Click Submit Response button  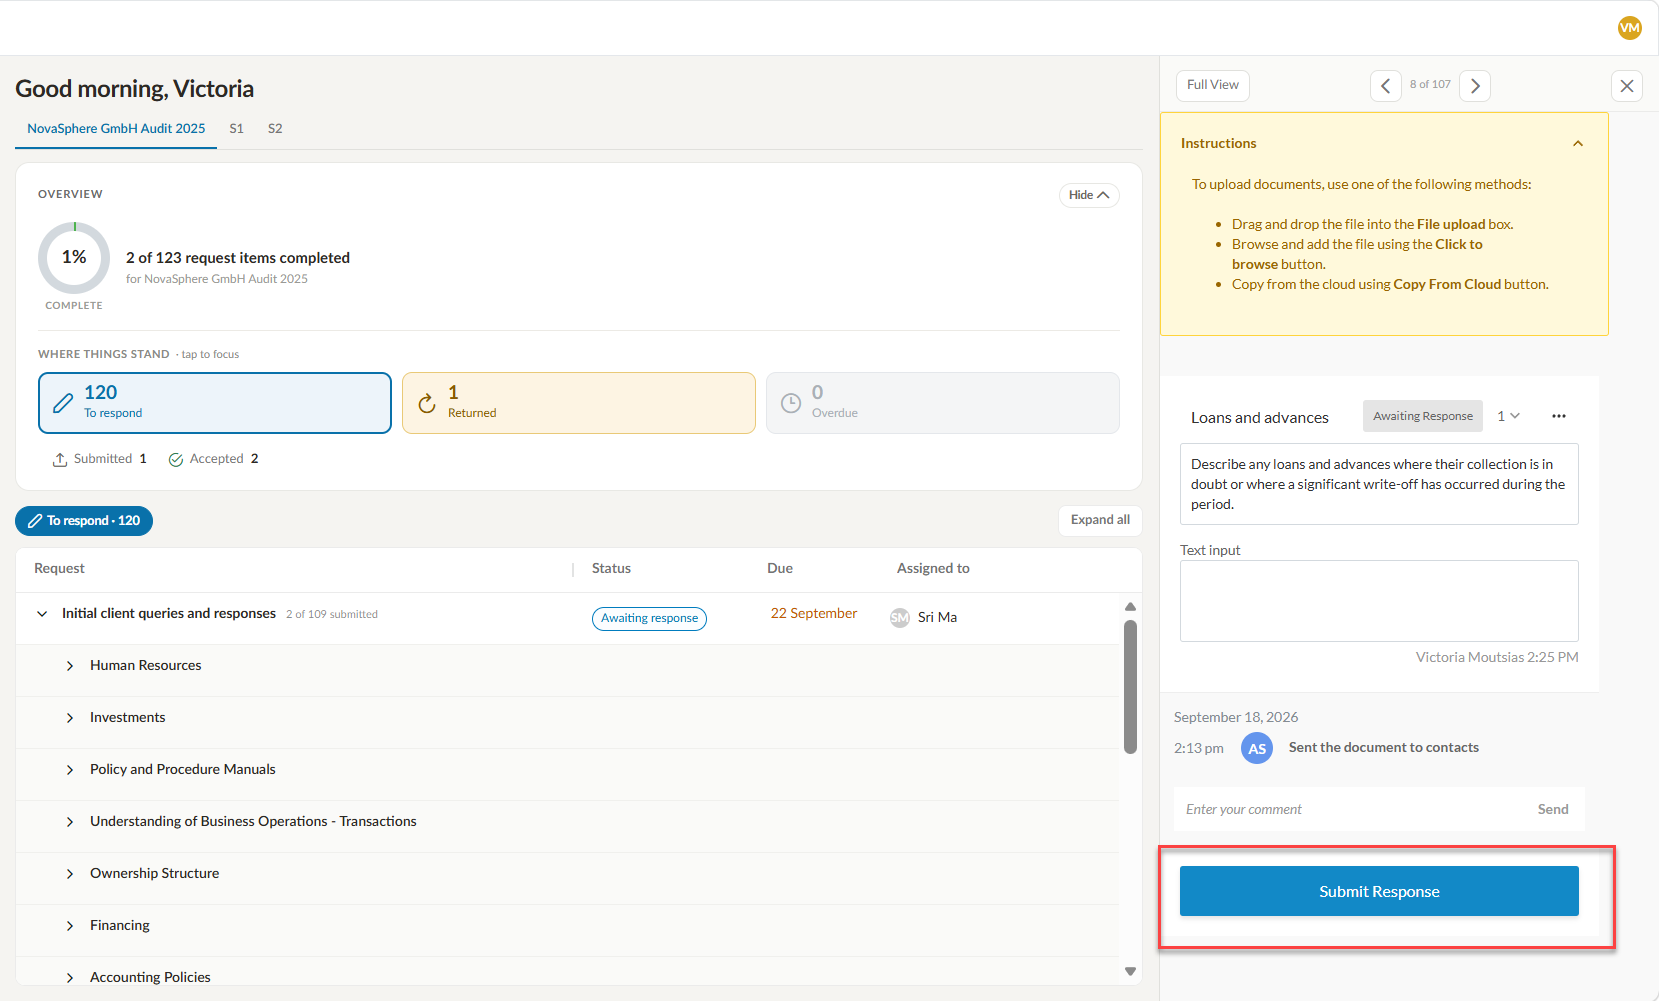pos(1379,891)
